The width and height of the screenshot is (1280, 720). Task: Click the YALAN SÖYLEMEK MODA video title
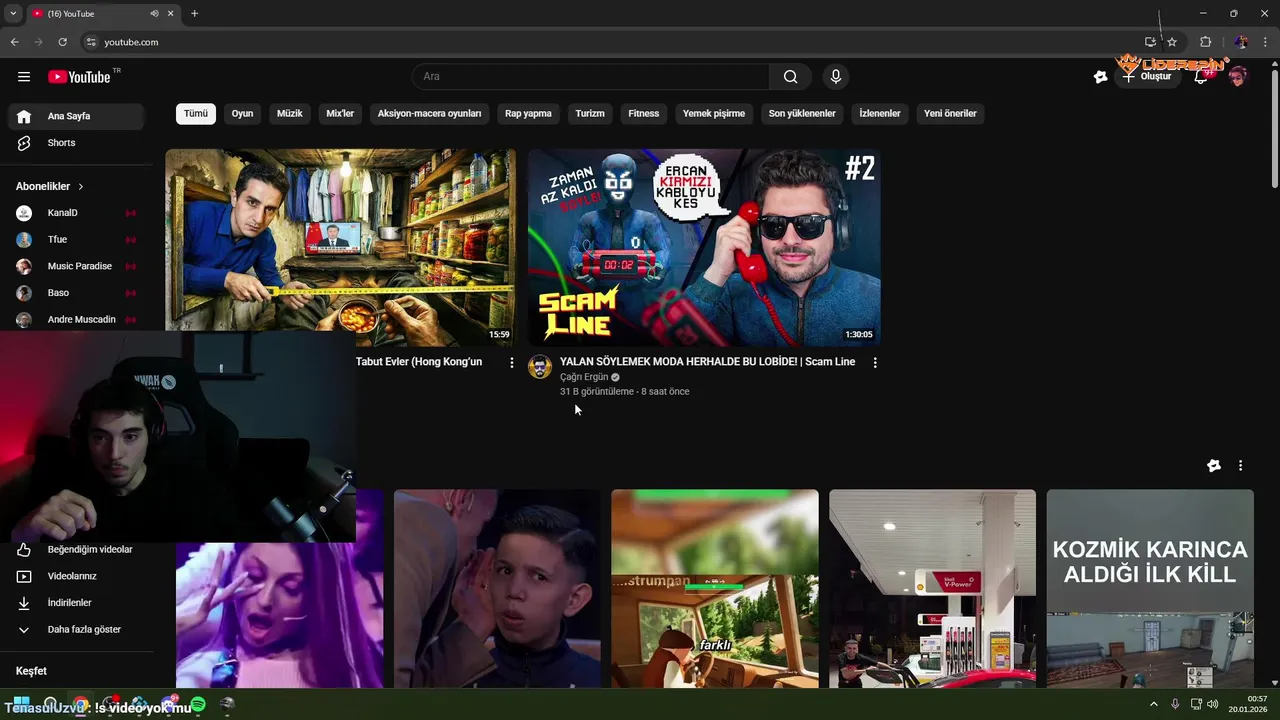pos(707,362)
